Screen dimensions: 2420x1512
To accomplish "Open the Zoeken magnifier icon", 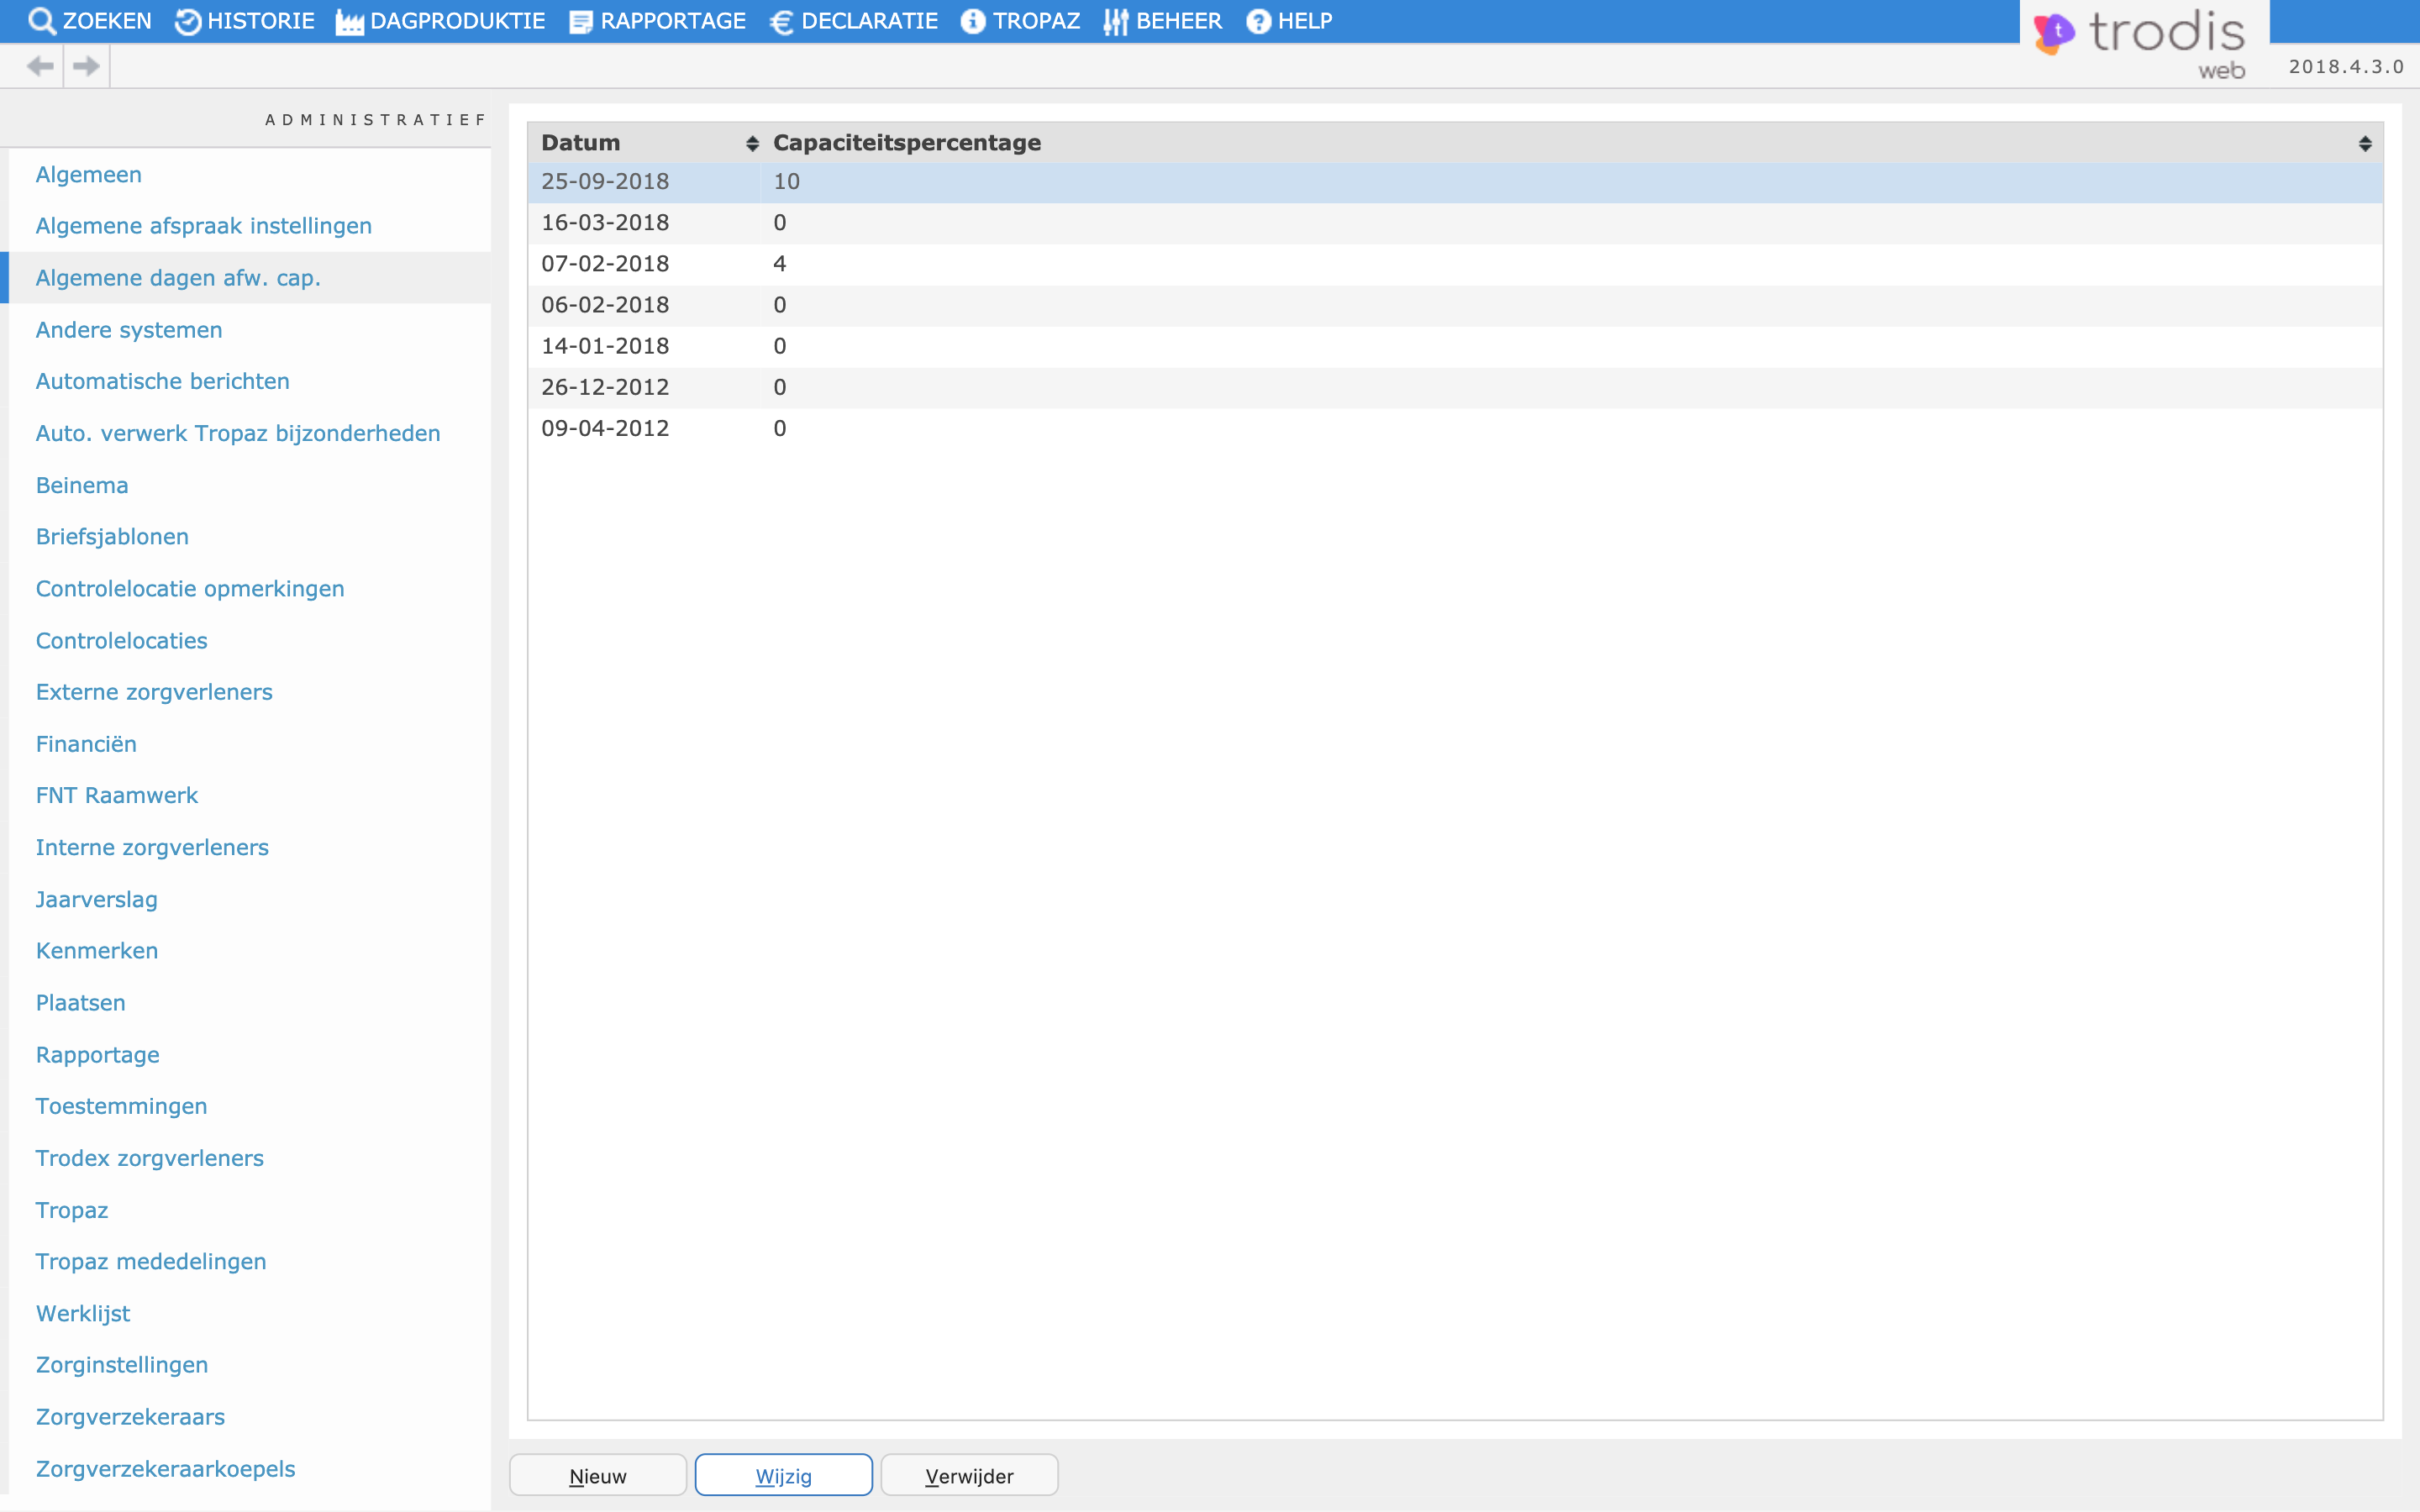I will [41, 21].
